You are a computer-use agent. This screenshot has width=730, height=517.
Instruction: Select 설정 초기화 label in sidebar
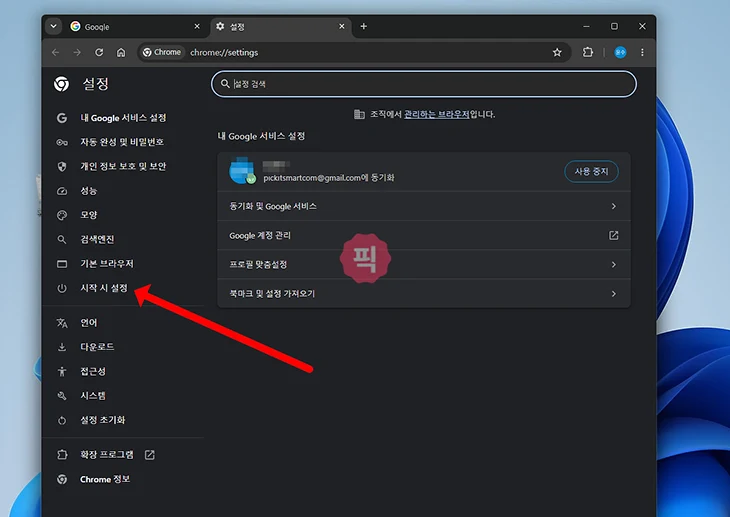(102, 420)
